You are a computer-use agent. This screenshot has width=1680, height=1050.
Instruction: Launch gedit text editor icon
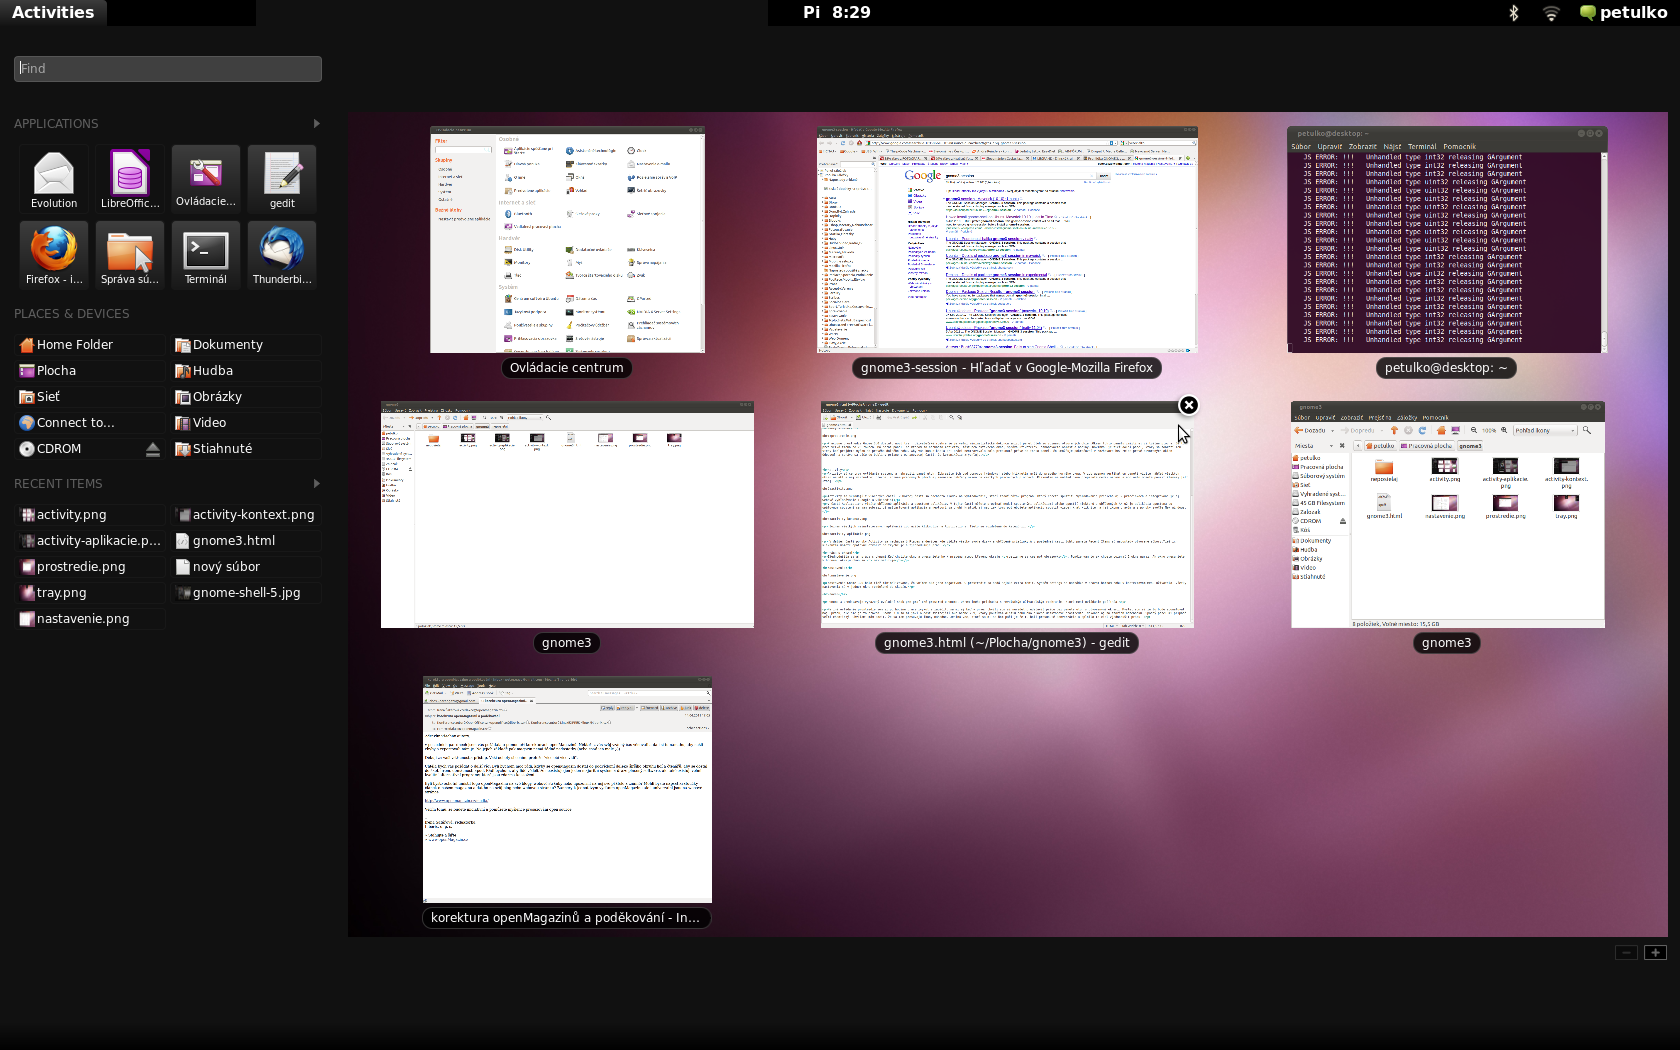click(282, 177)
